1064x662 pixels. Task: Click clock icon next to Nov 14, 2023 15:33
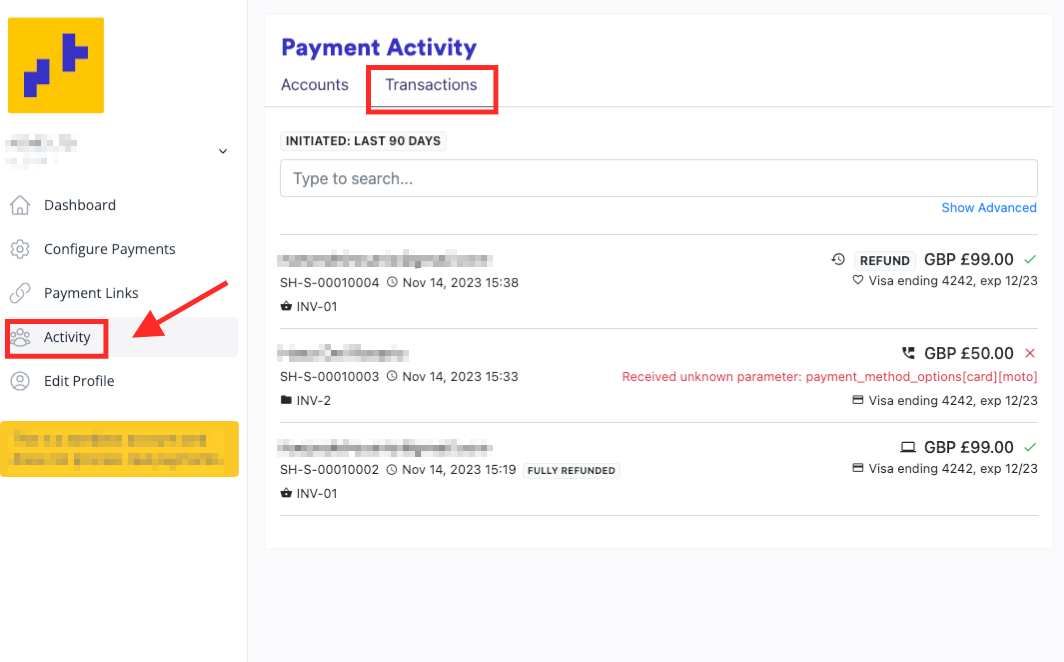(x=392, y=376)
